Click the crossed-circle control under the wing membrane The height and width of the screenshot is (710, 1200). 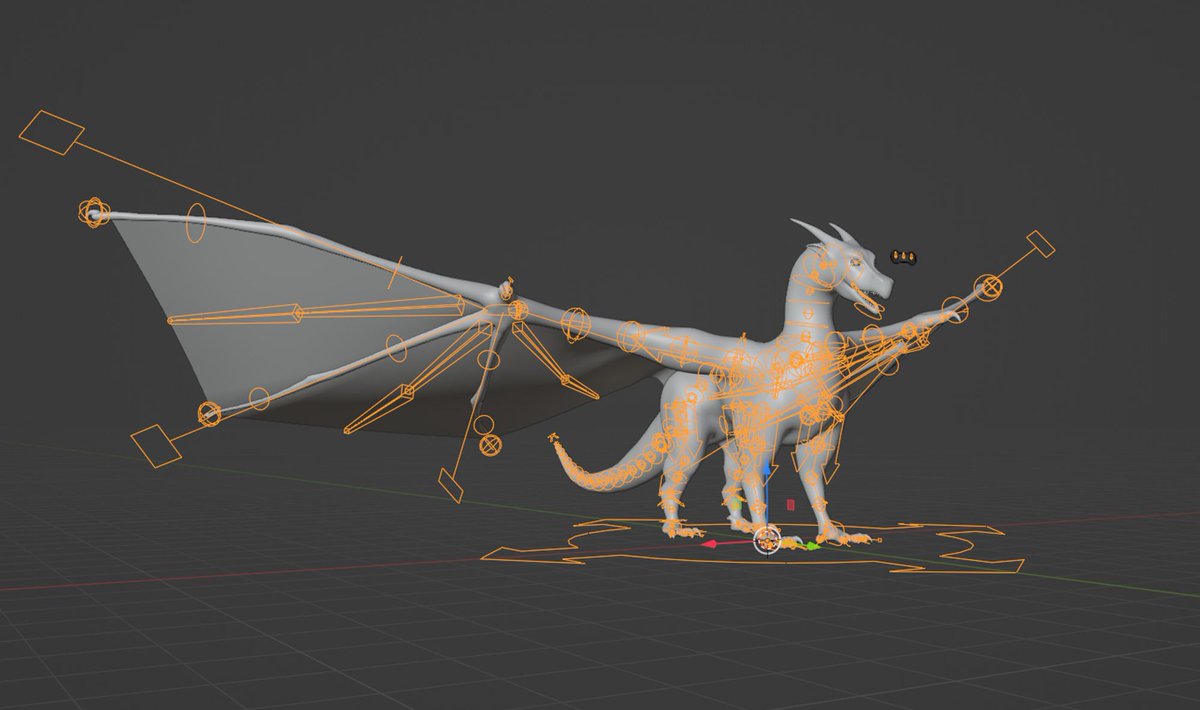(x=489, y=445)
